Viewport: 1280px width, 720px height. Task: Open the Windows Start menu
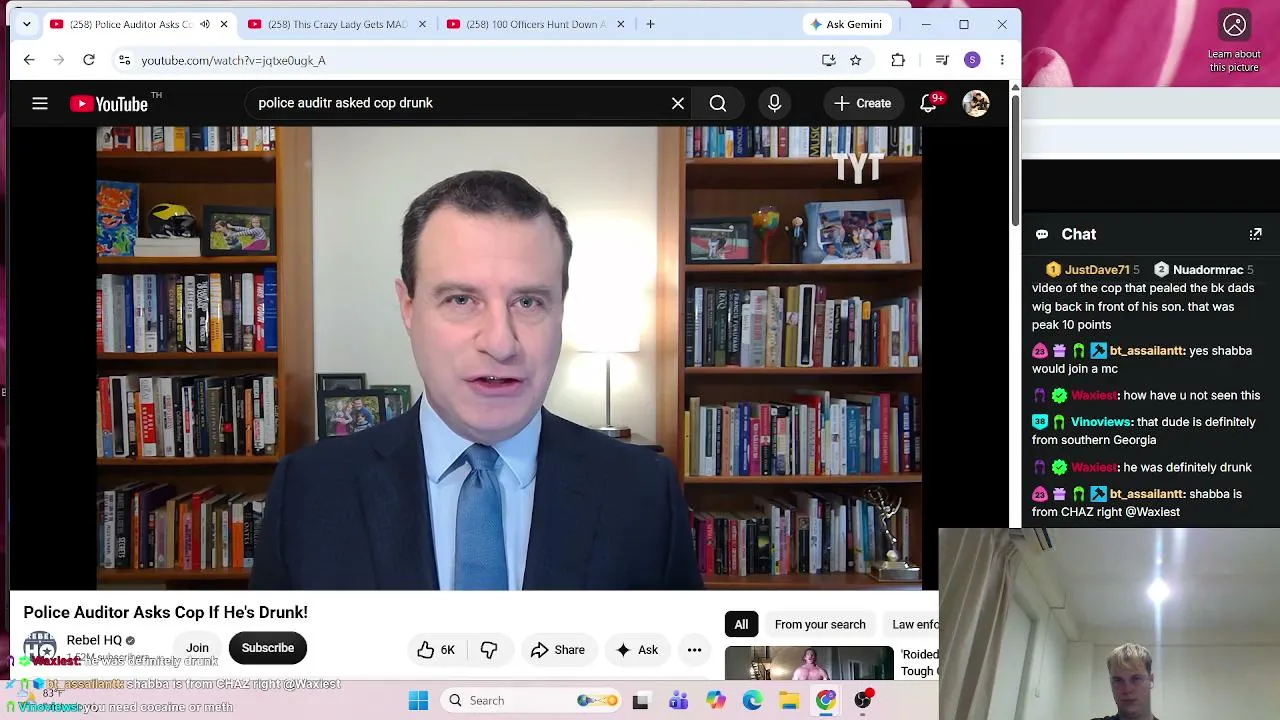418,700
